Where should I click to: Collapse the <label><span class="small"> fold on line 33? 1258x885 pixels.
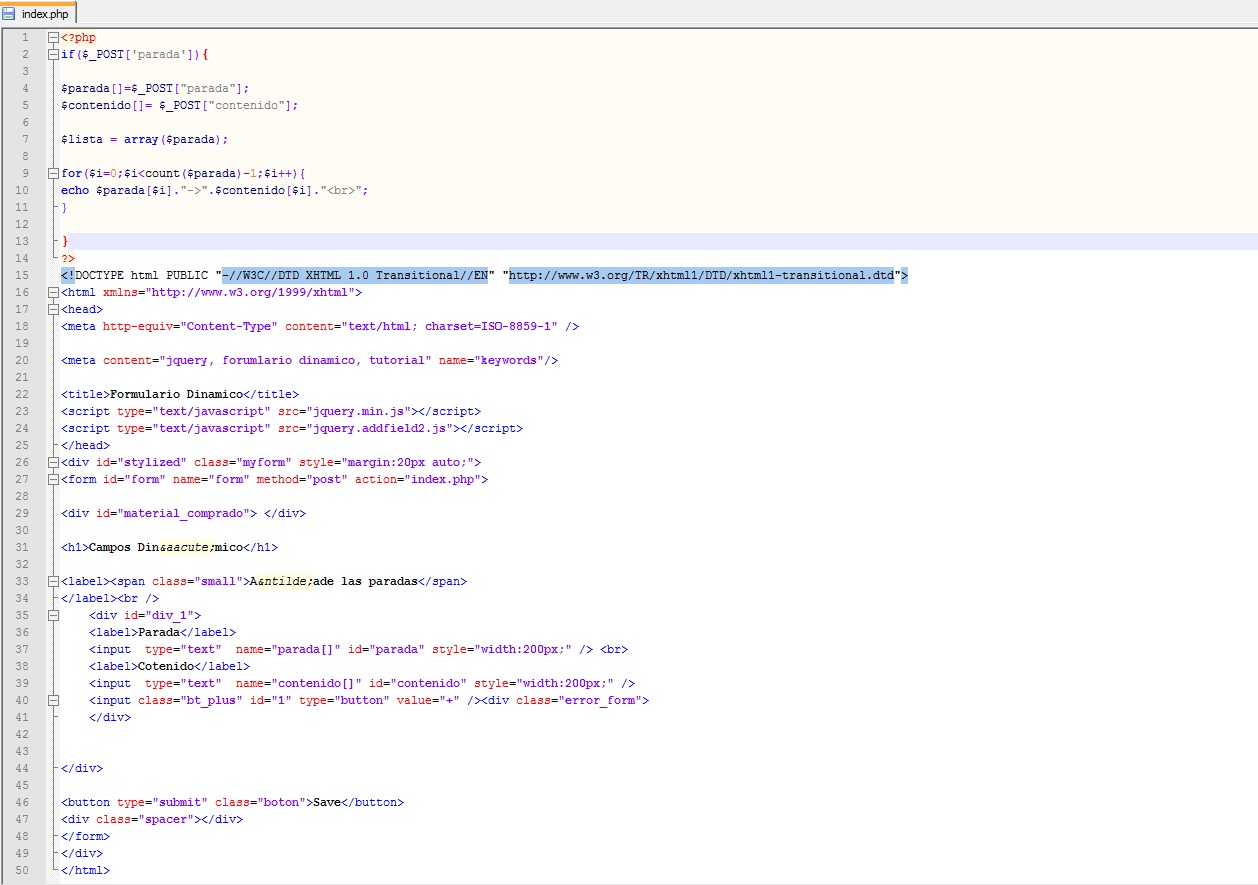coord(53,581)
